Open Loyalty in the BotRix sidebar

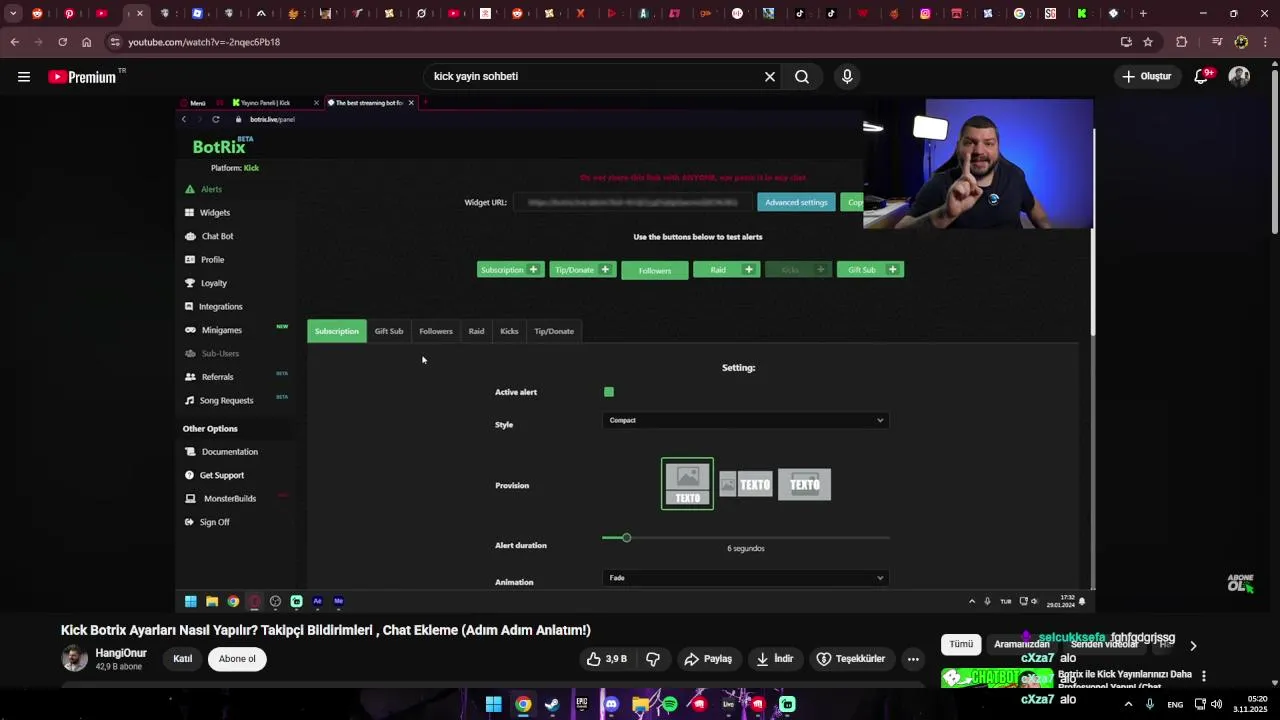206,283
